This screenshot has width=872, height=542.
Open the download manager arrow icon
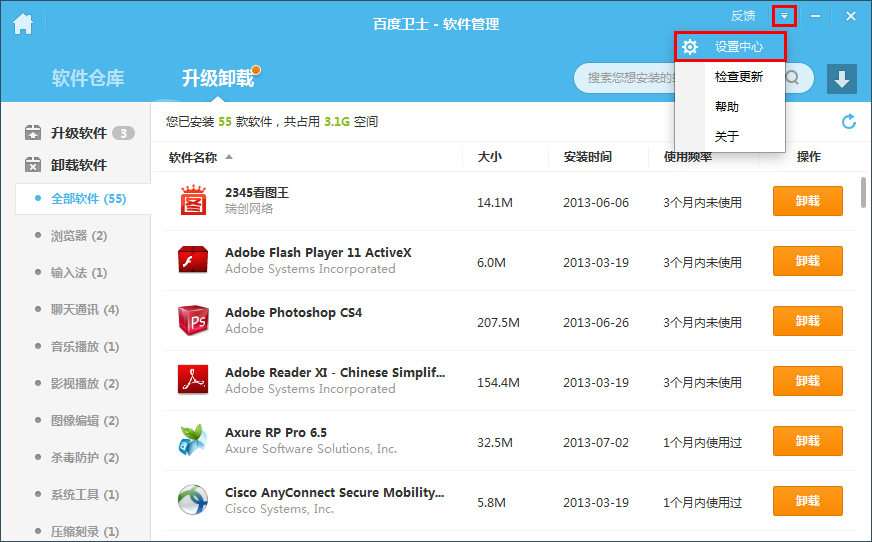pyautogui.click(x=841, y=78)
